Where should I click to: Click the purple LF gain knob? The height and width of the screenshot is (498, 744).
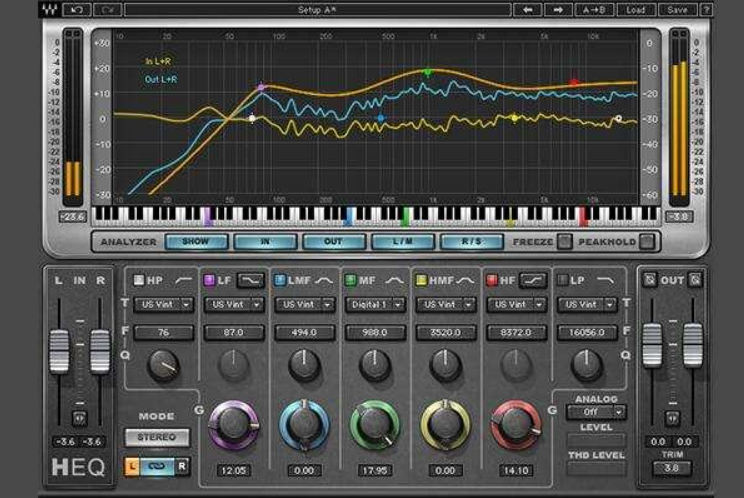pos(233,424)
